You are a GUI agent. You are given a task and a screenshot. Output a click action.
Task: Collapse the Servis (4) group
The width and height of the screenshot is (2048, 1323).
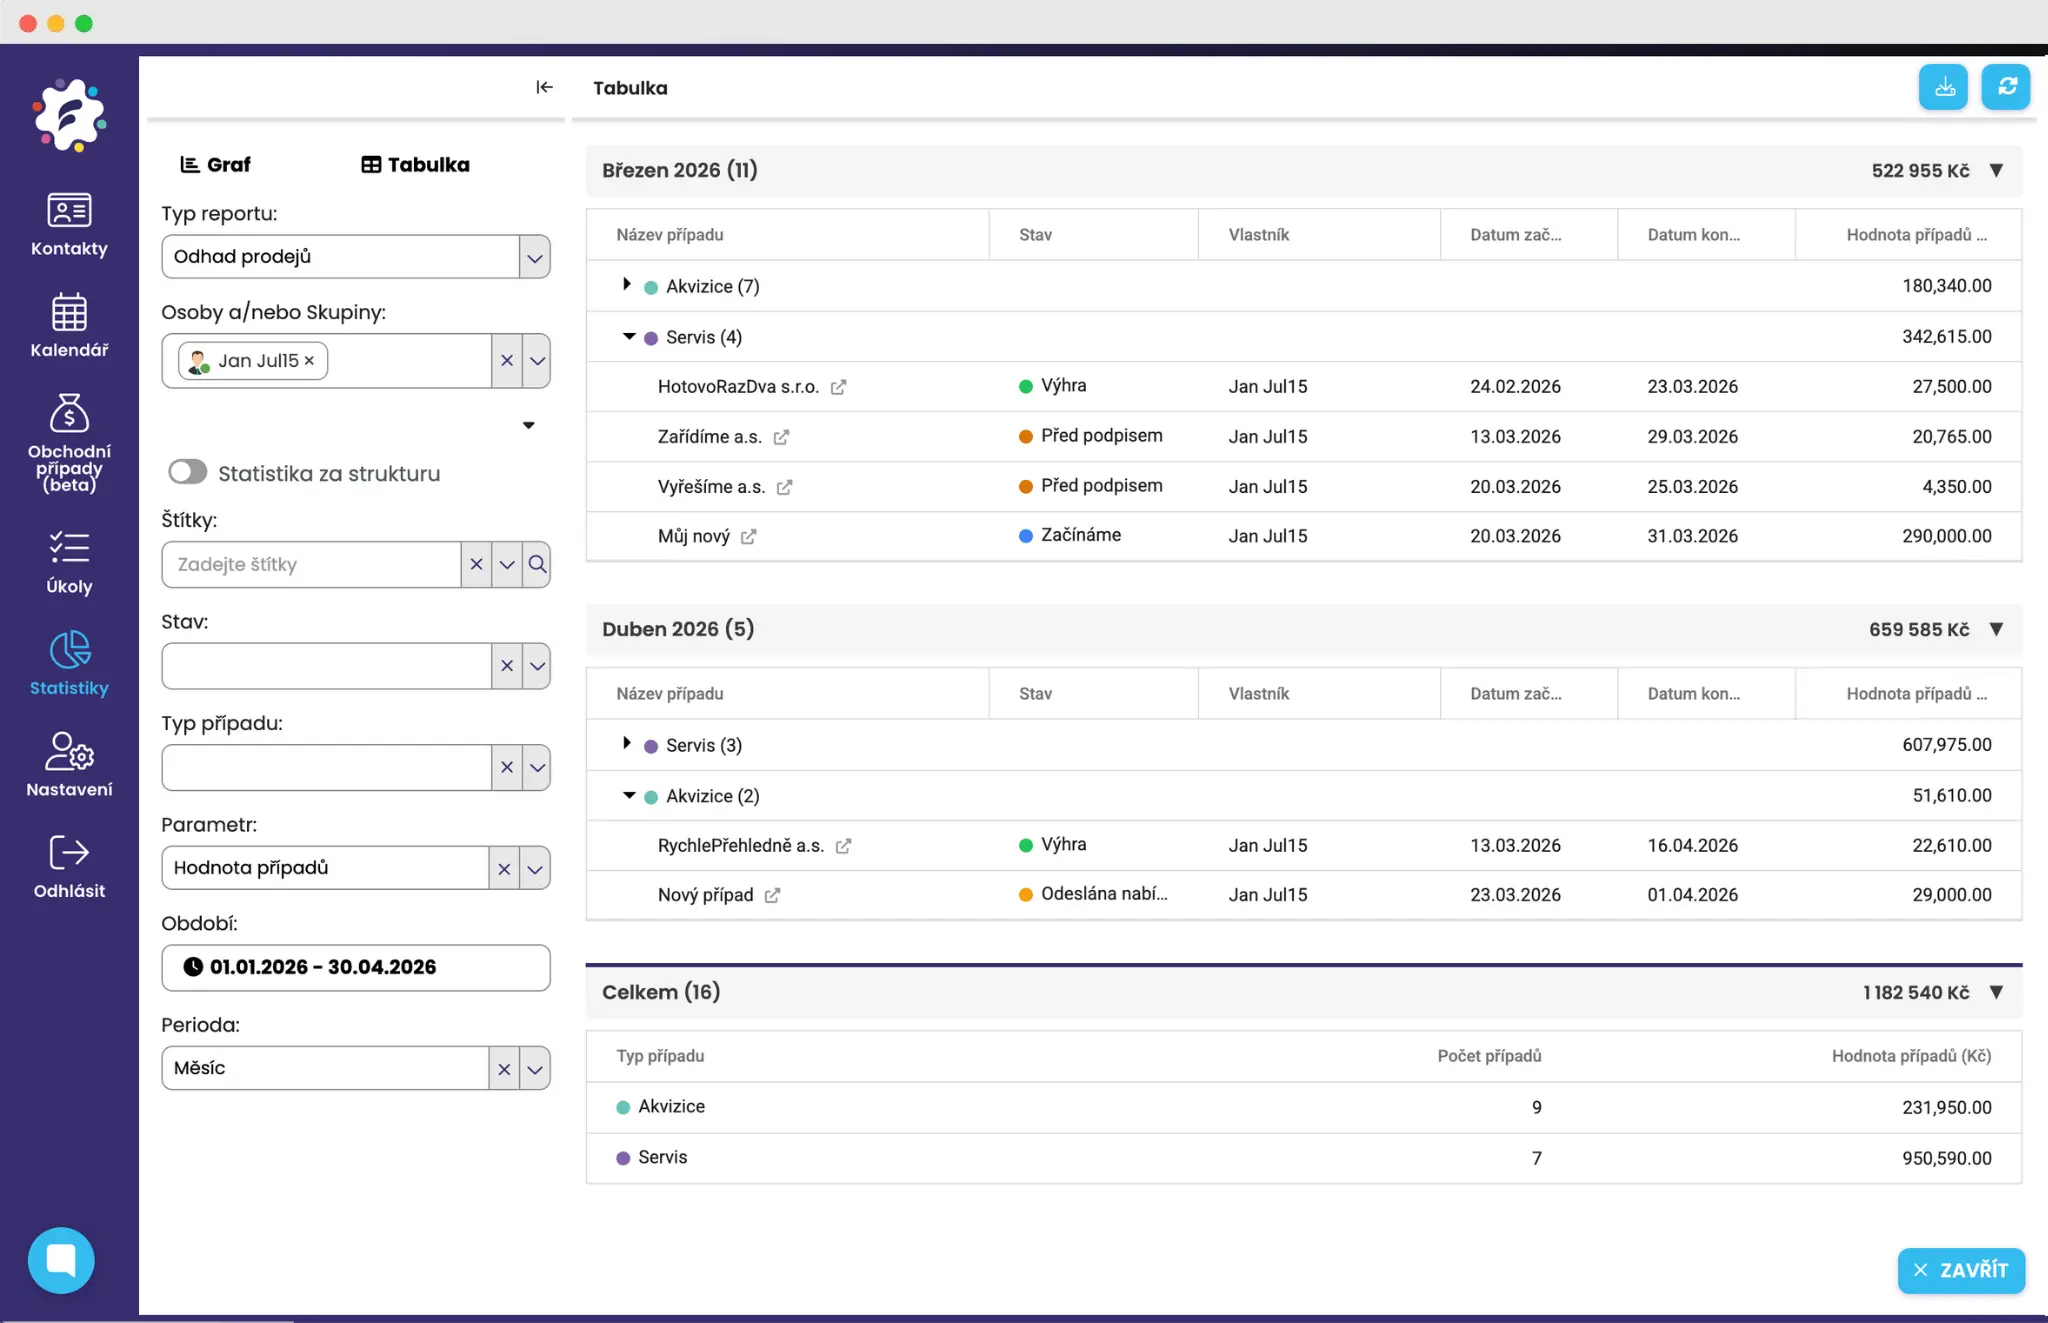pyautogui.click(x=629, y=336)
